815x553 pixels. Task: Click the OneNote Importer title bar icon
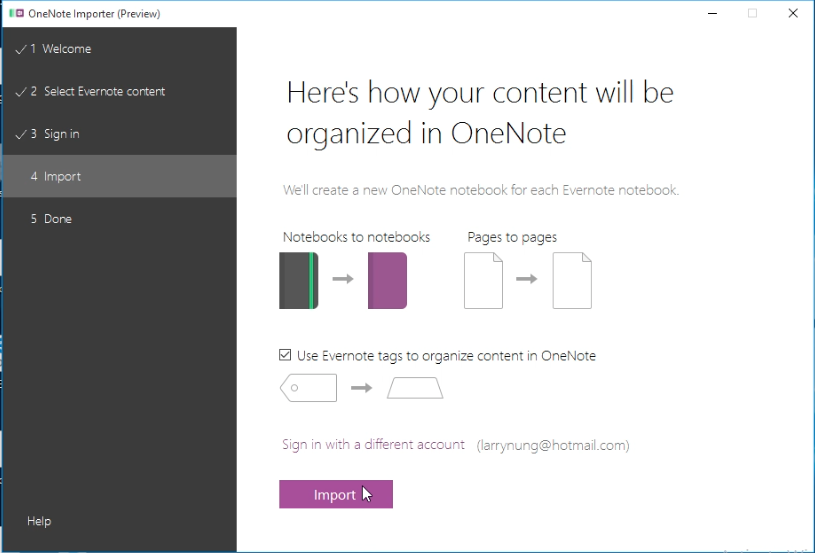[x=16, y=13]
